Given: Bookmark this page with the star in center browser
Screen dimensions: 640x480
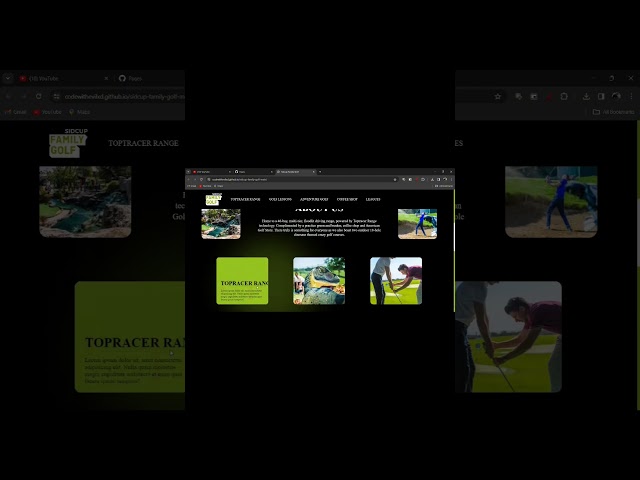Looking at the screenshot, I should (395, 180).
